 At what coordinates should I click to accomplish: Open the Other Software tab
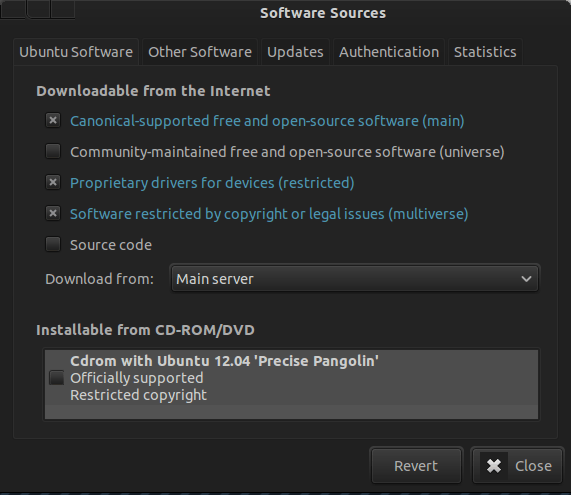click(200, 52)
